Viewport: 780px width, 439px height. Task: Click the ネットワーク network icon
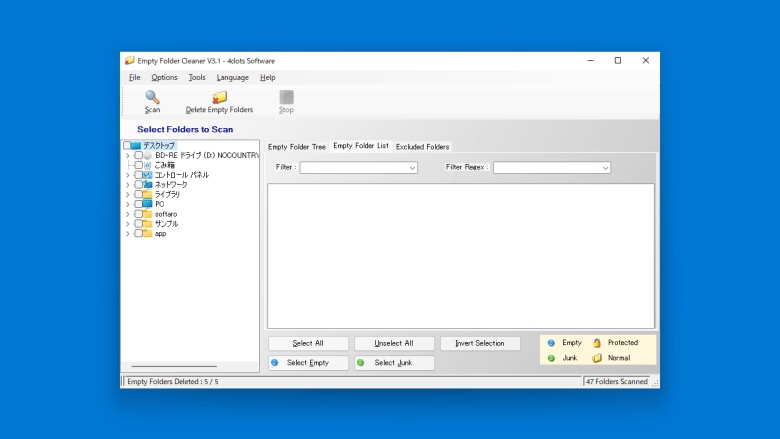point(148,184)
